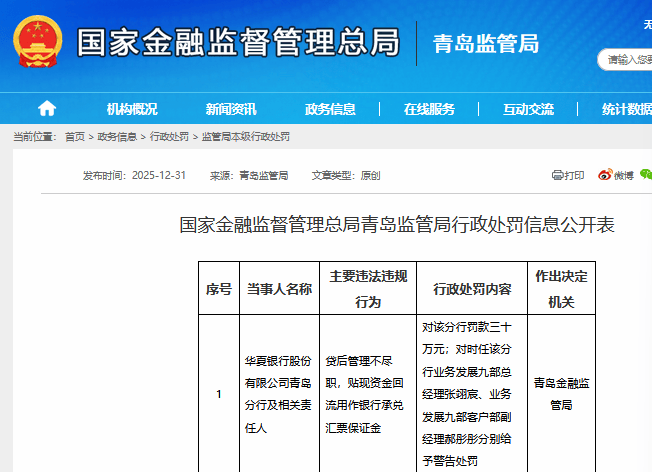
Task: Open 监管局本级行政处罚 breadcrumb link
Action: (x=245, y=136)
